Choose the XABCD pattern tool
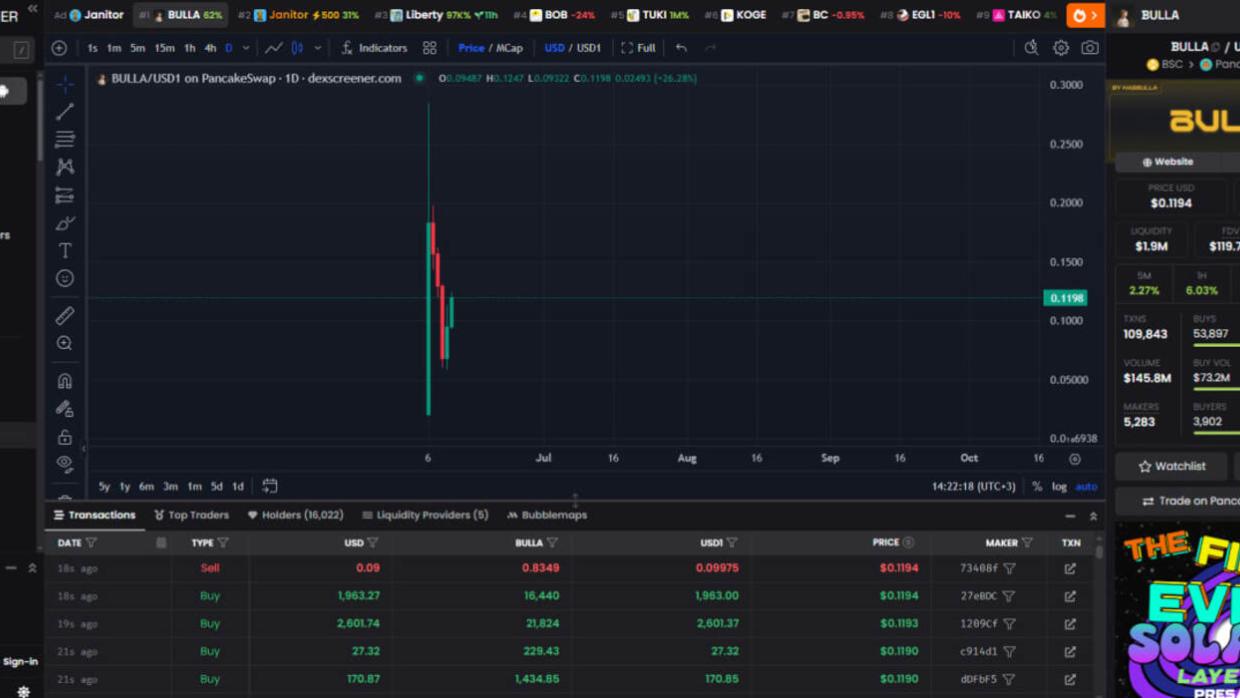 [x=65, y=167]
